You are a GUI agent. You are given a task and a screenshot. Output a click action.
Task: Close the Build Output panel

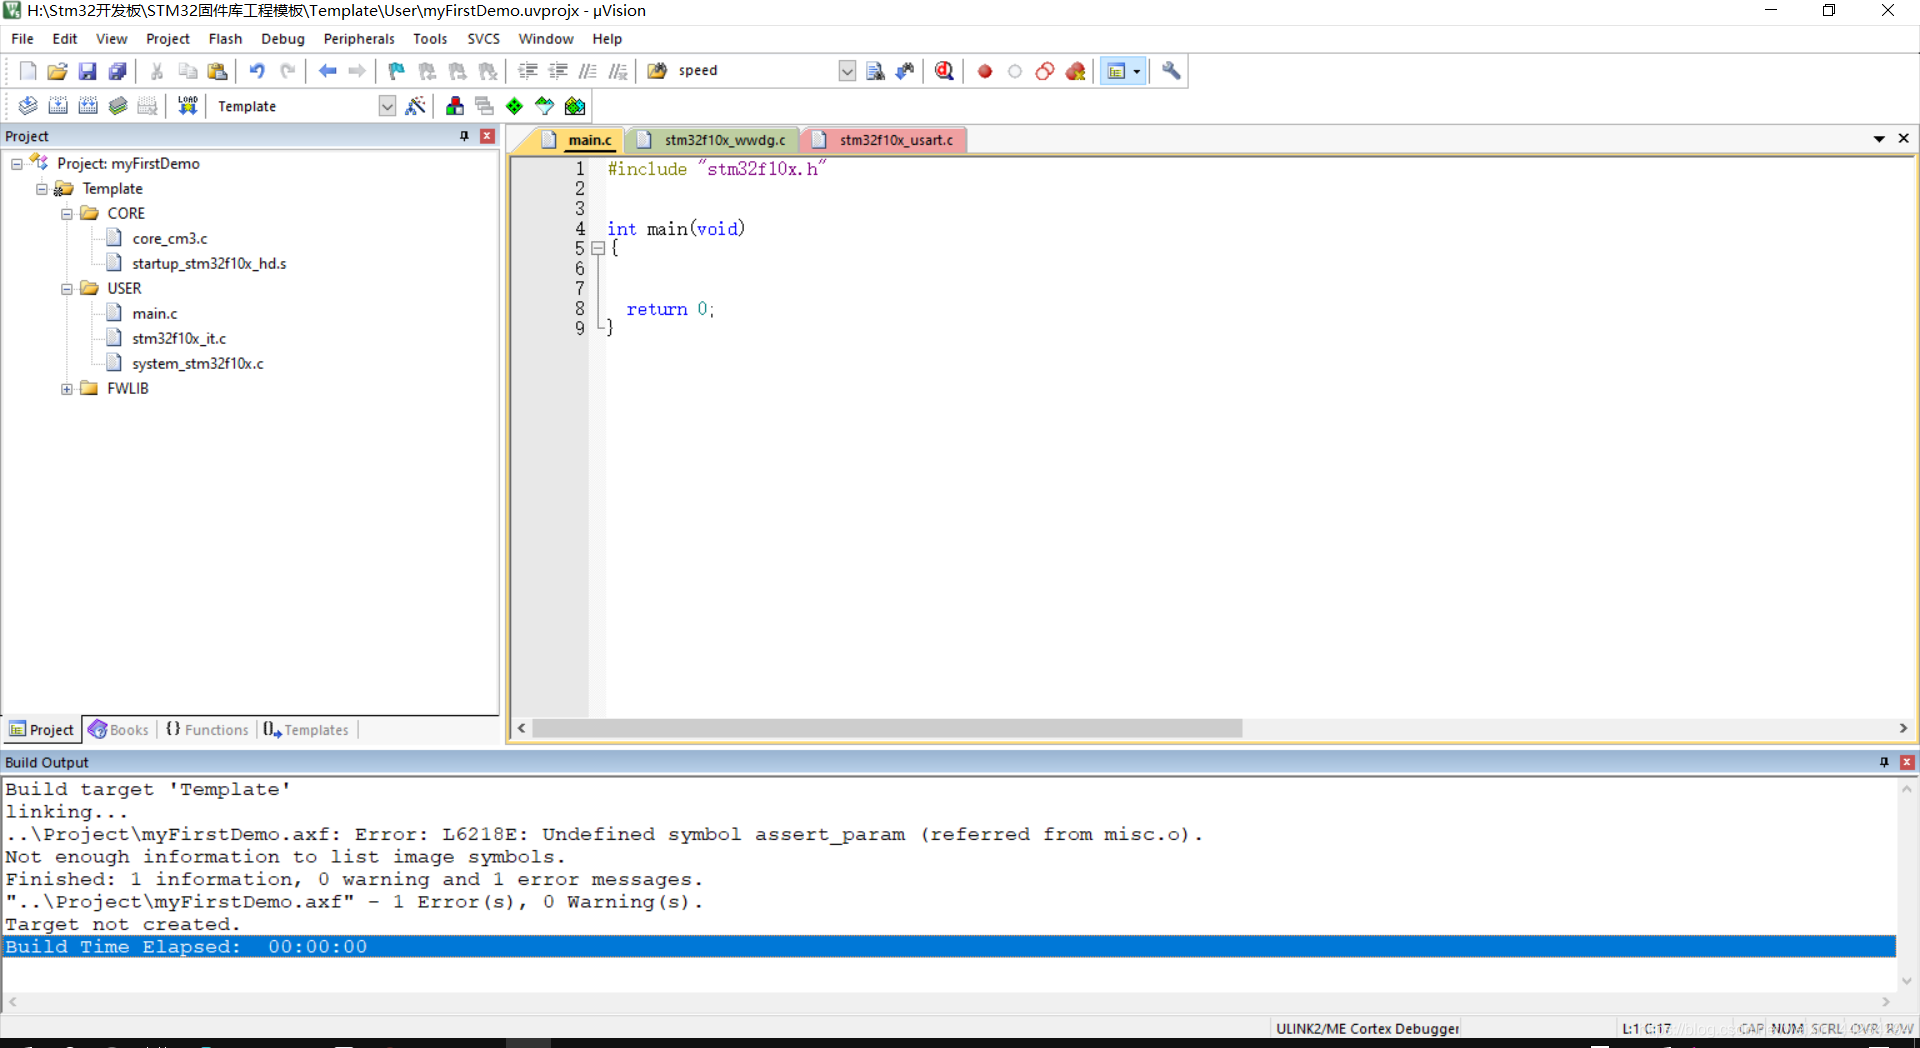1907,762
